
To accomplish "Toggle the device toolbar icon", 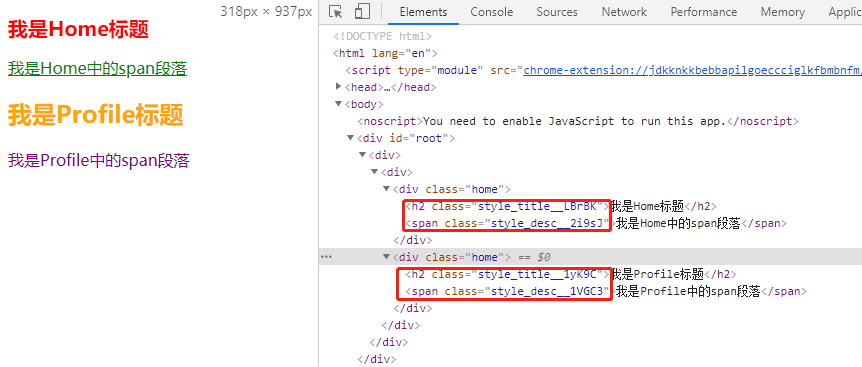I will pyautogui.click(x=362, y=12).
